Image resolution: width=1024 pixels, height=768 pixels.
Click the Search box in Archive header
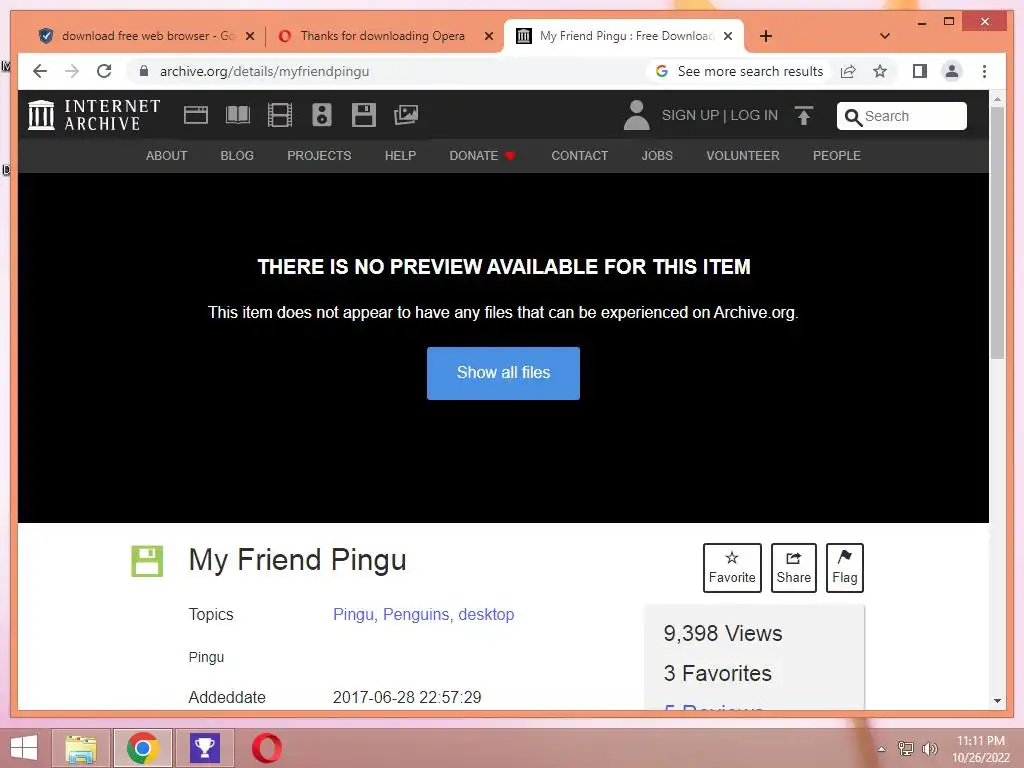click(x=901, y=116)
